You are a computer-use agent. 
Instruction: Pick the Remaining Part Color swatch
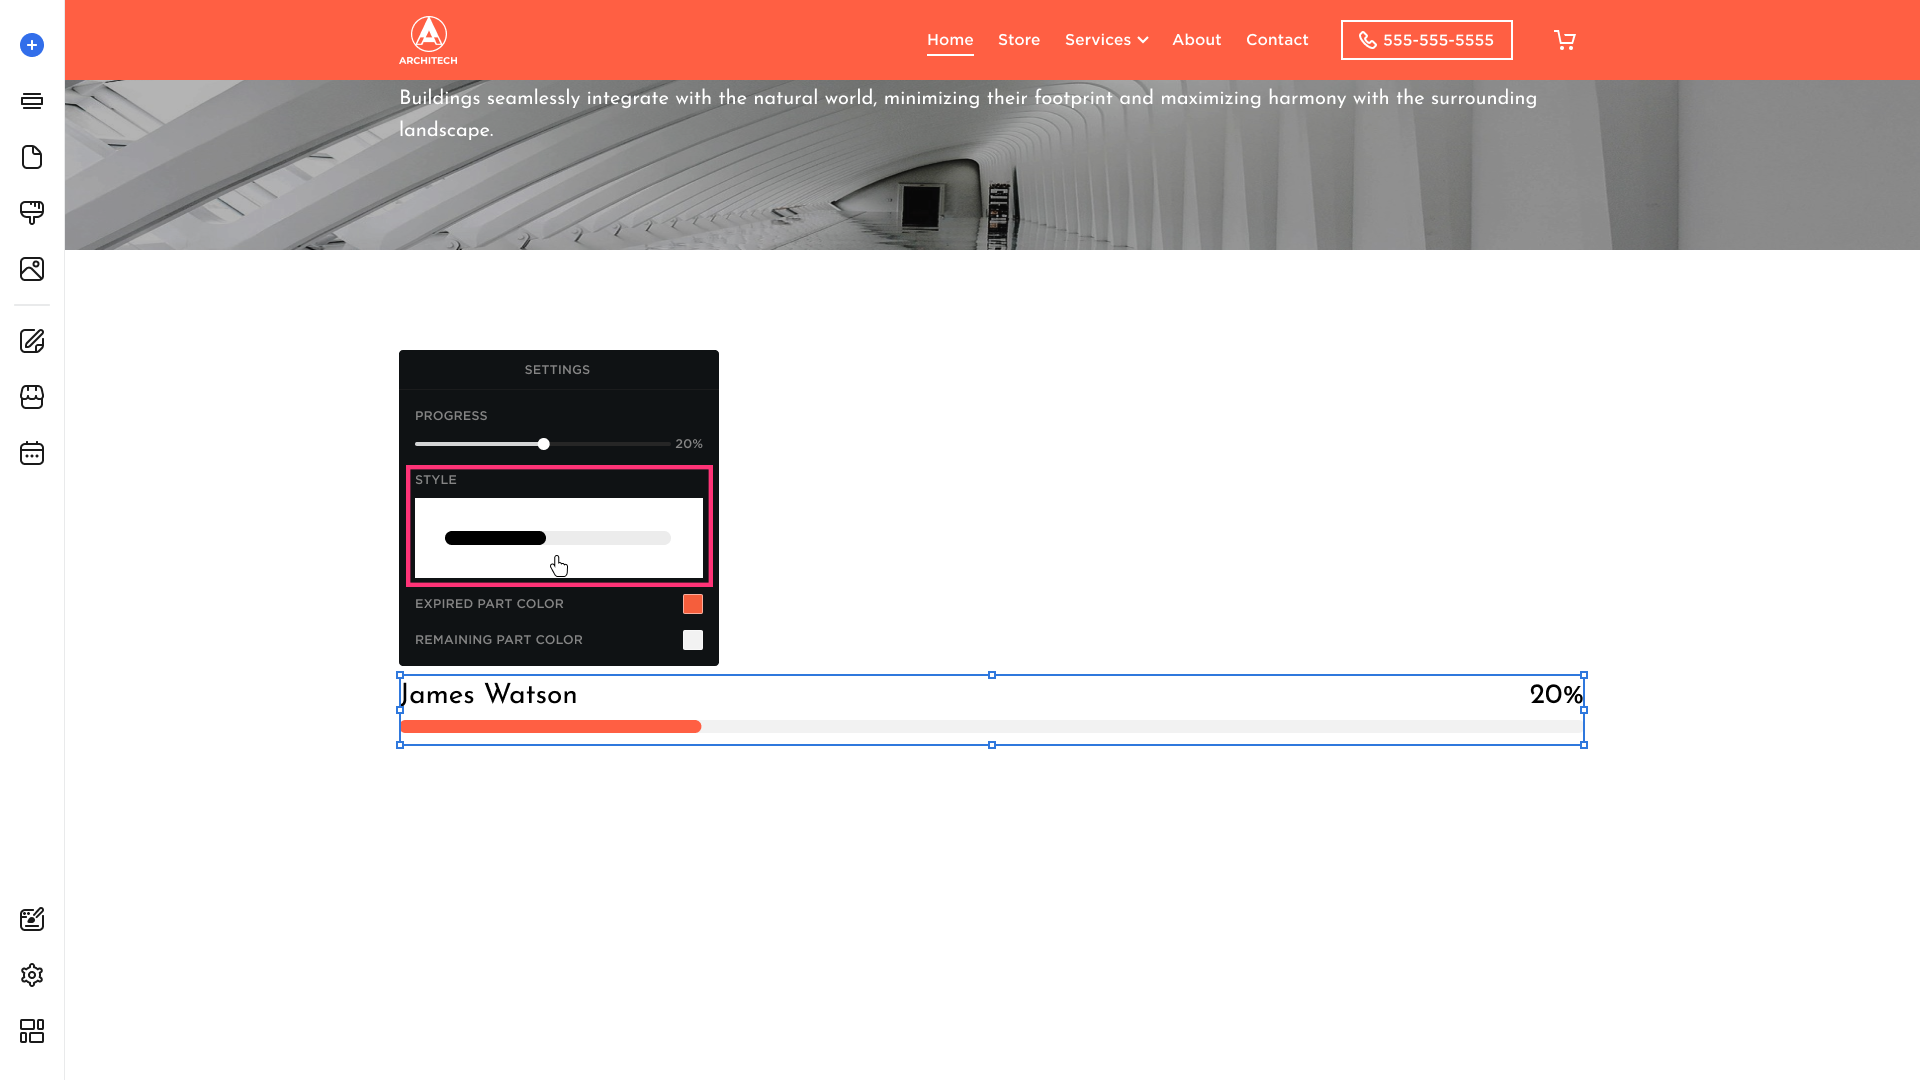tap(692, 640)
